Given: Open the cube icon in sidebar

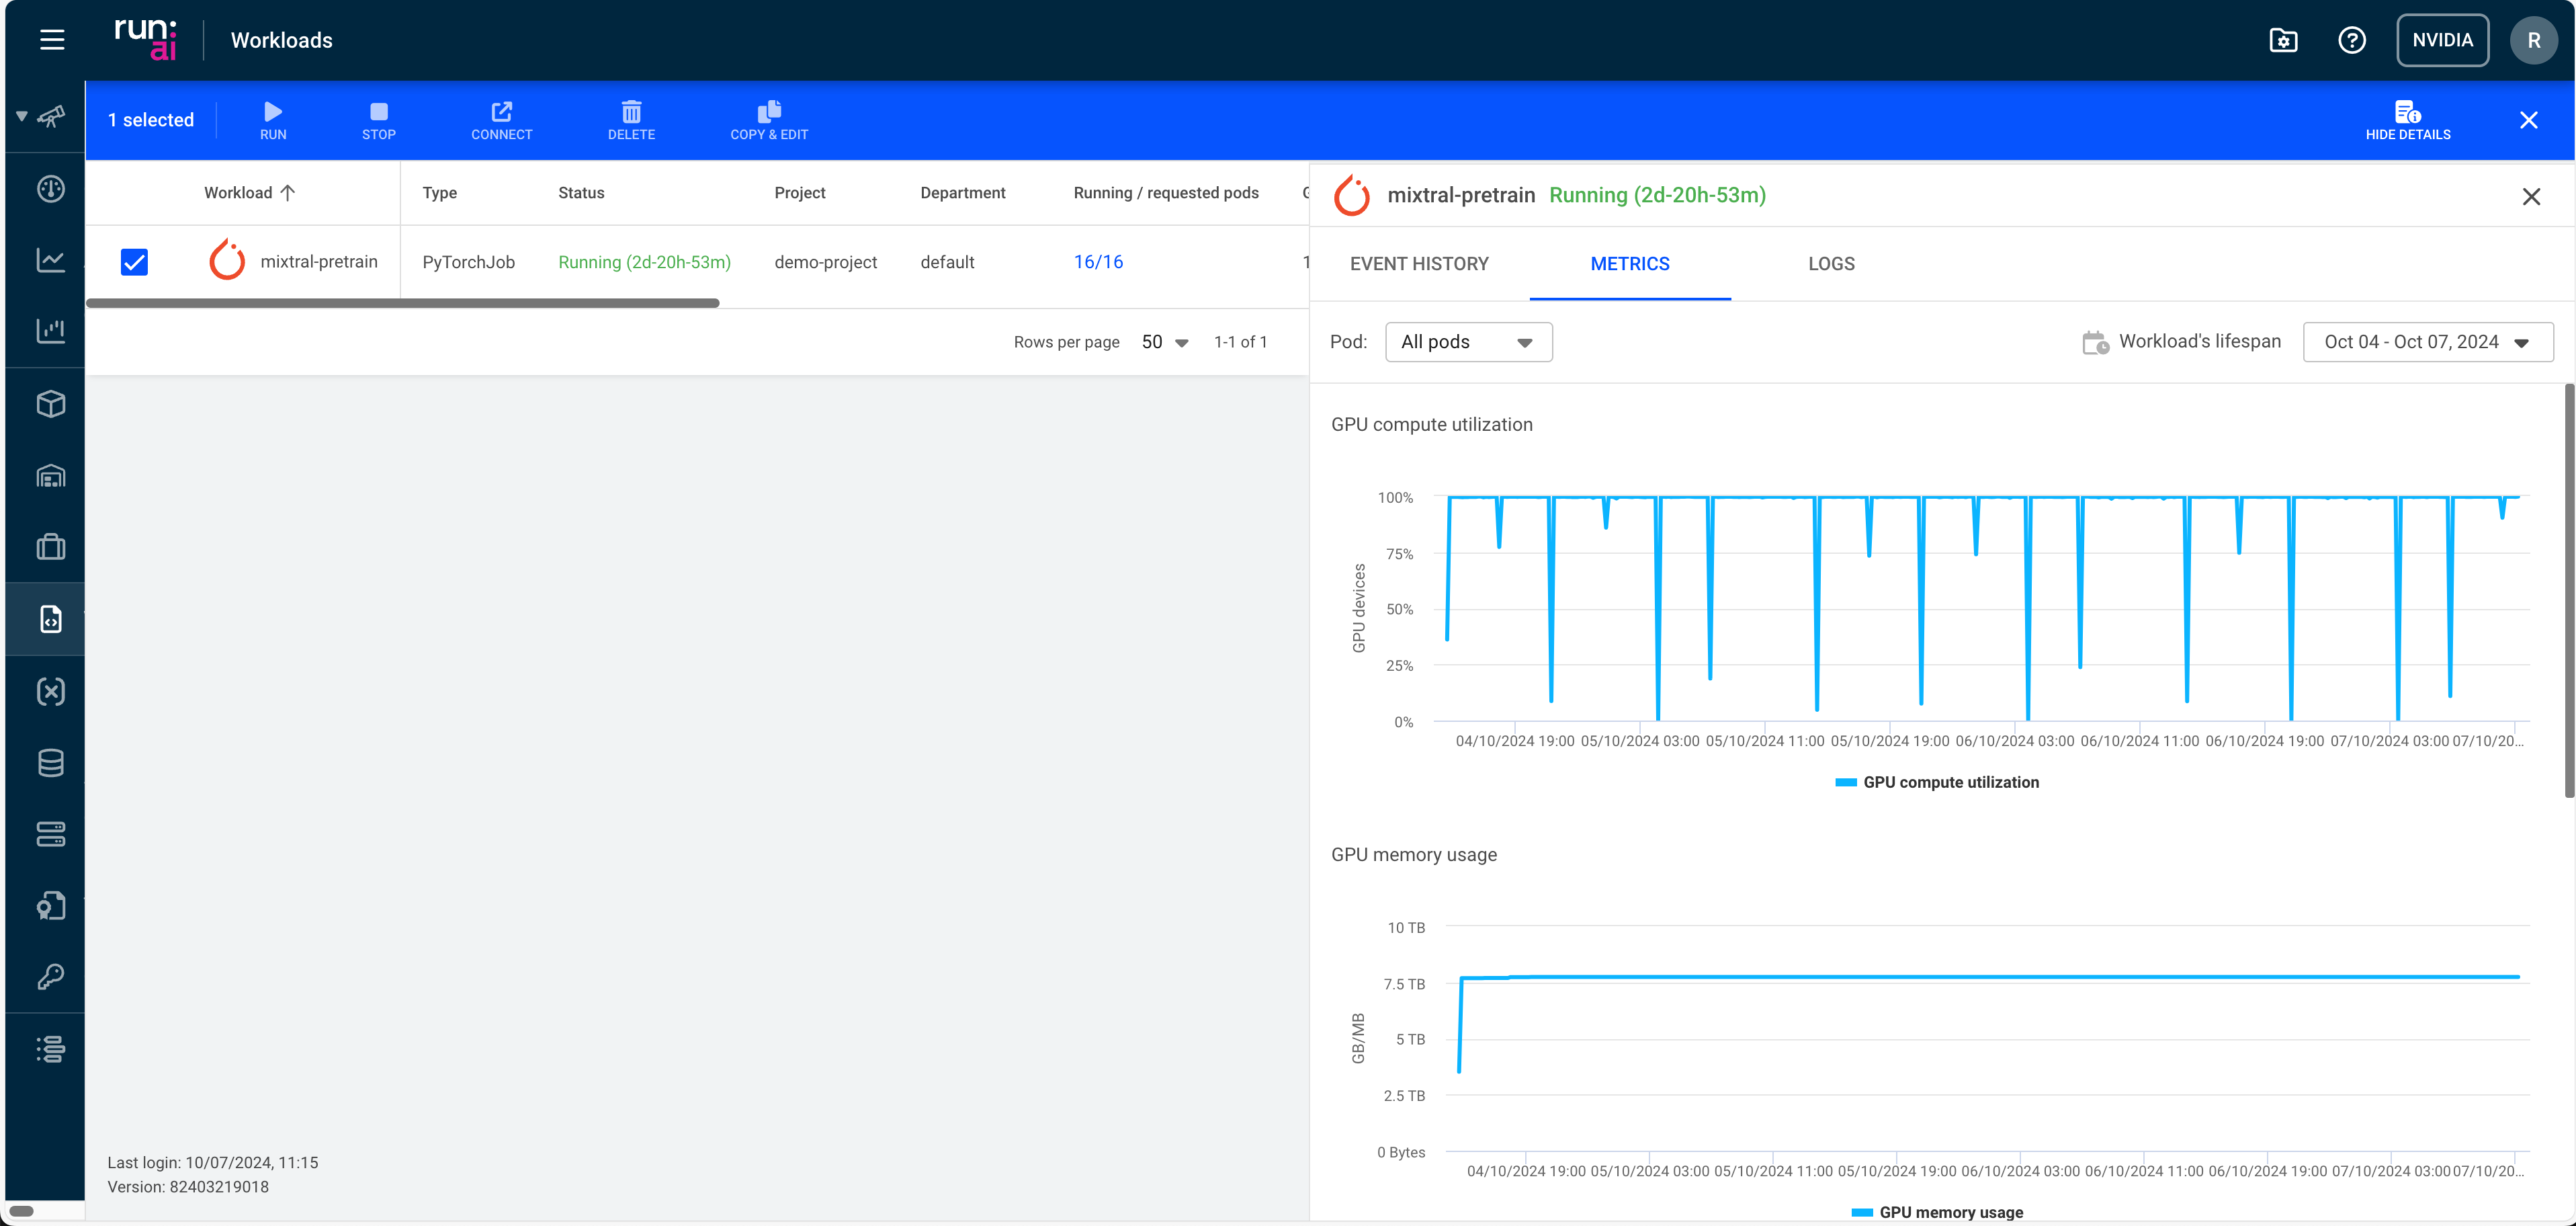Looking at the screenshot, I should pyautogui.click(x=51, y=404).
